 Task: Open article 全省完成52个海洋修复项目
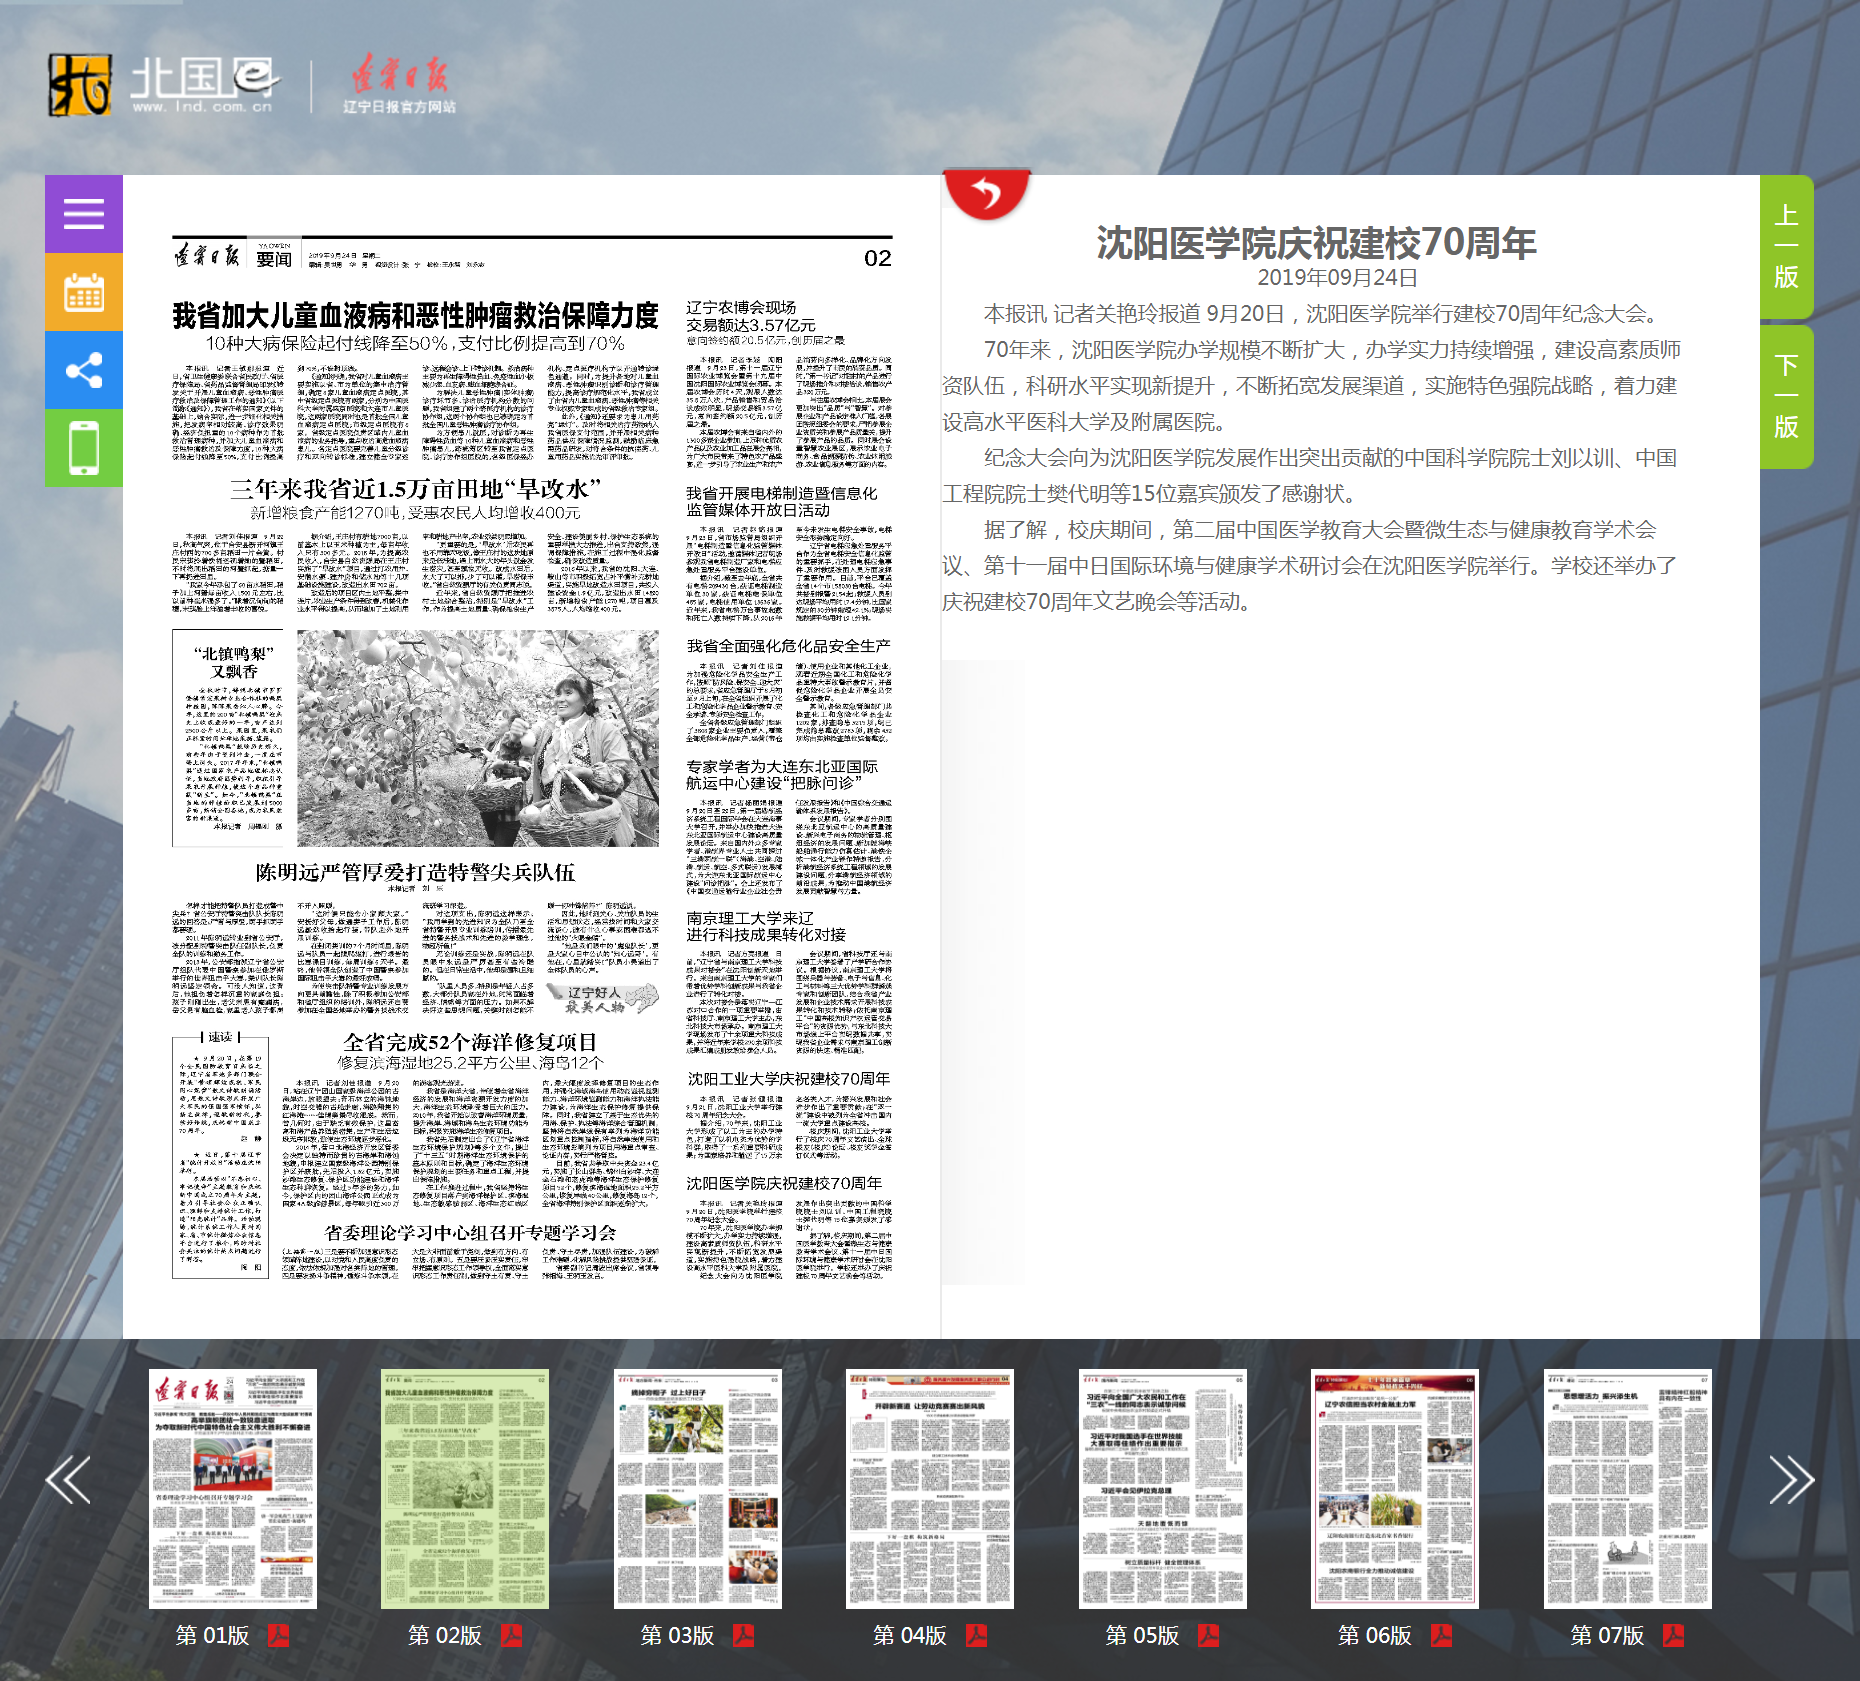tap(470, 1042)
